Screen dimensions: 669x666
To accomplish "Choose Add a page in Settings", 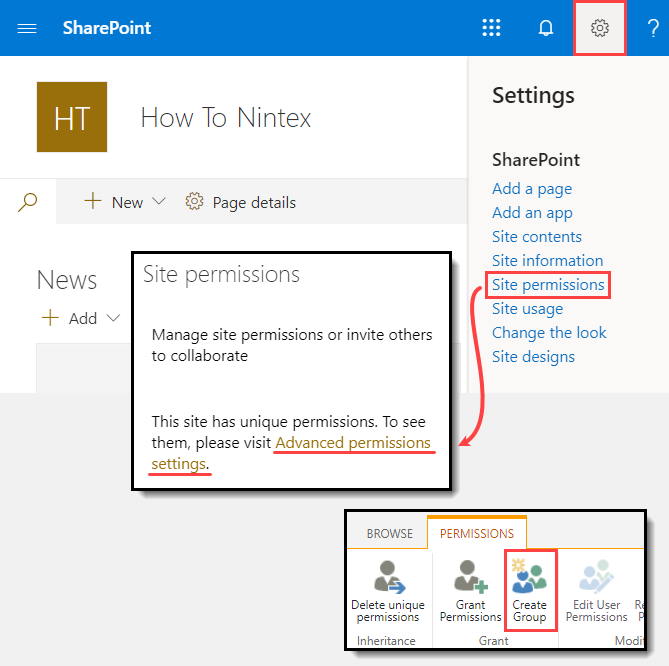I will point(532,189).
